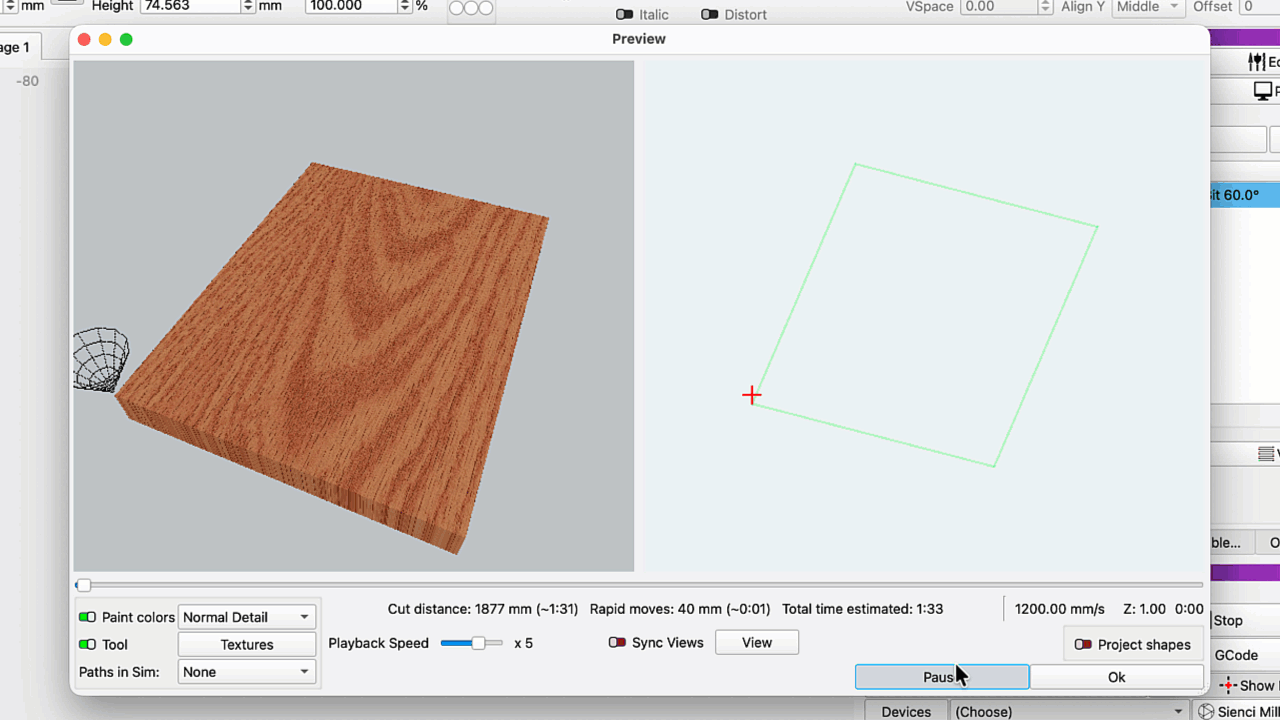Image resolution: width=1280 pixels, height=720 pixels.
Task: Open the (Choose) device dropdown
Action: [1069, 711]
